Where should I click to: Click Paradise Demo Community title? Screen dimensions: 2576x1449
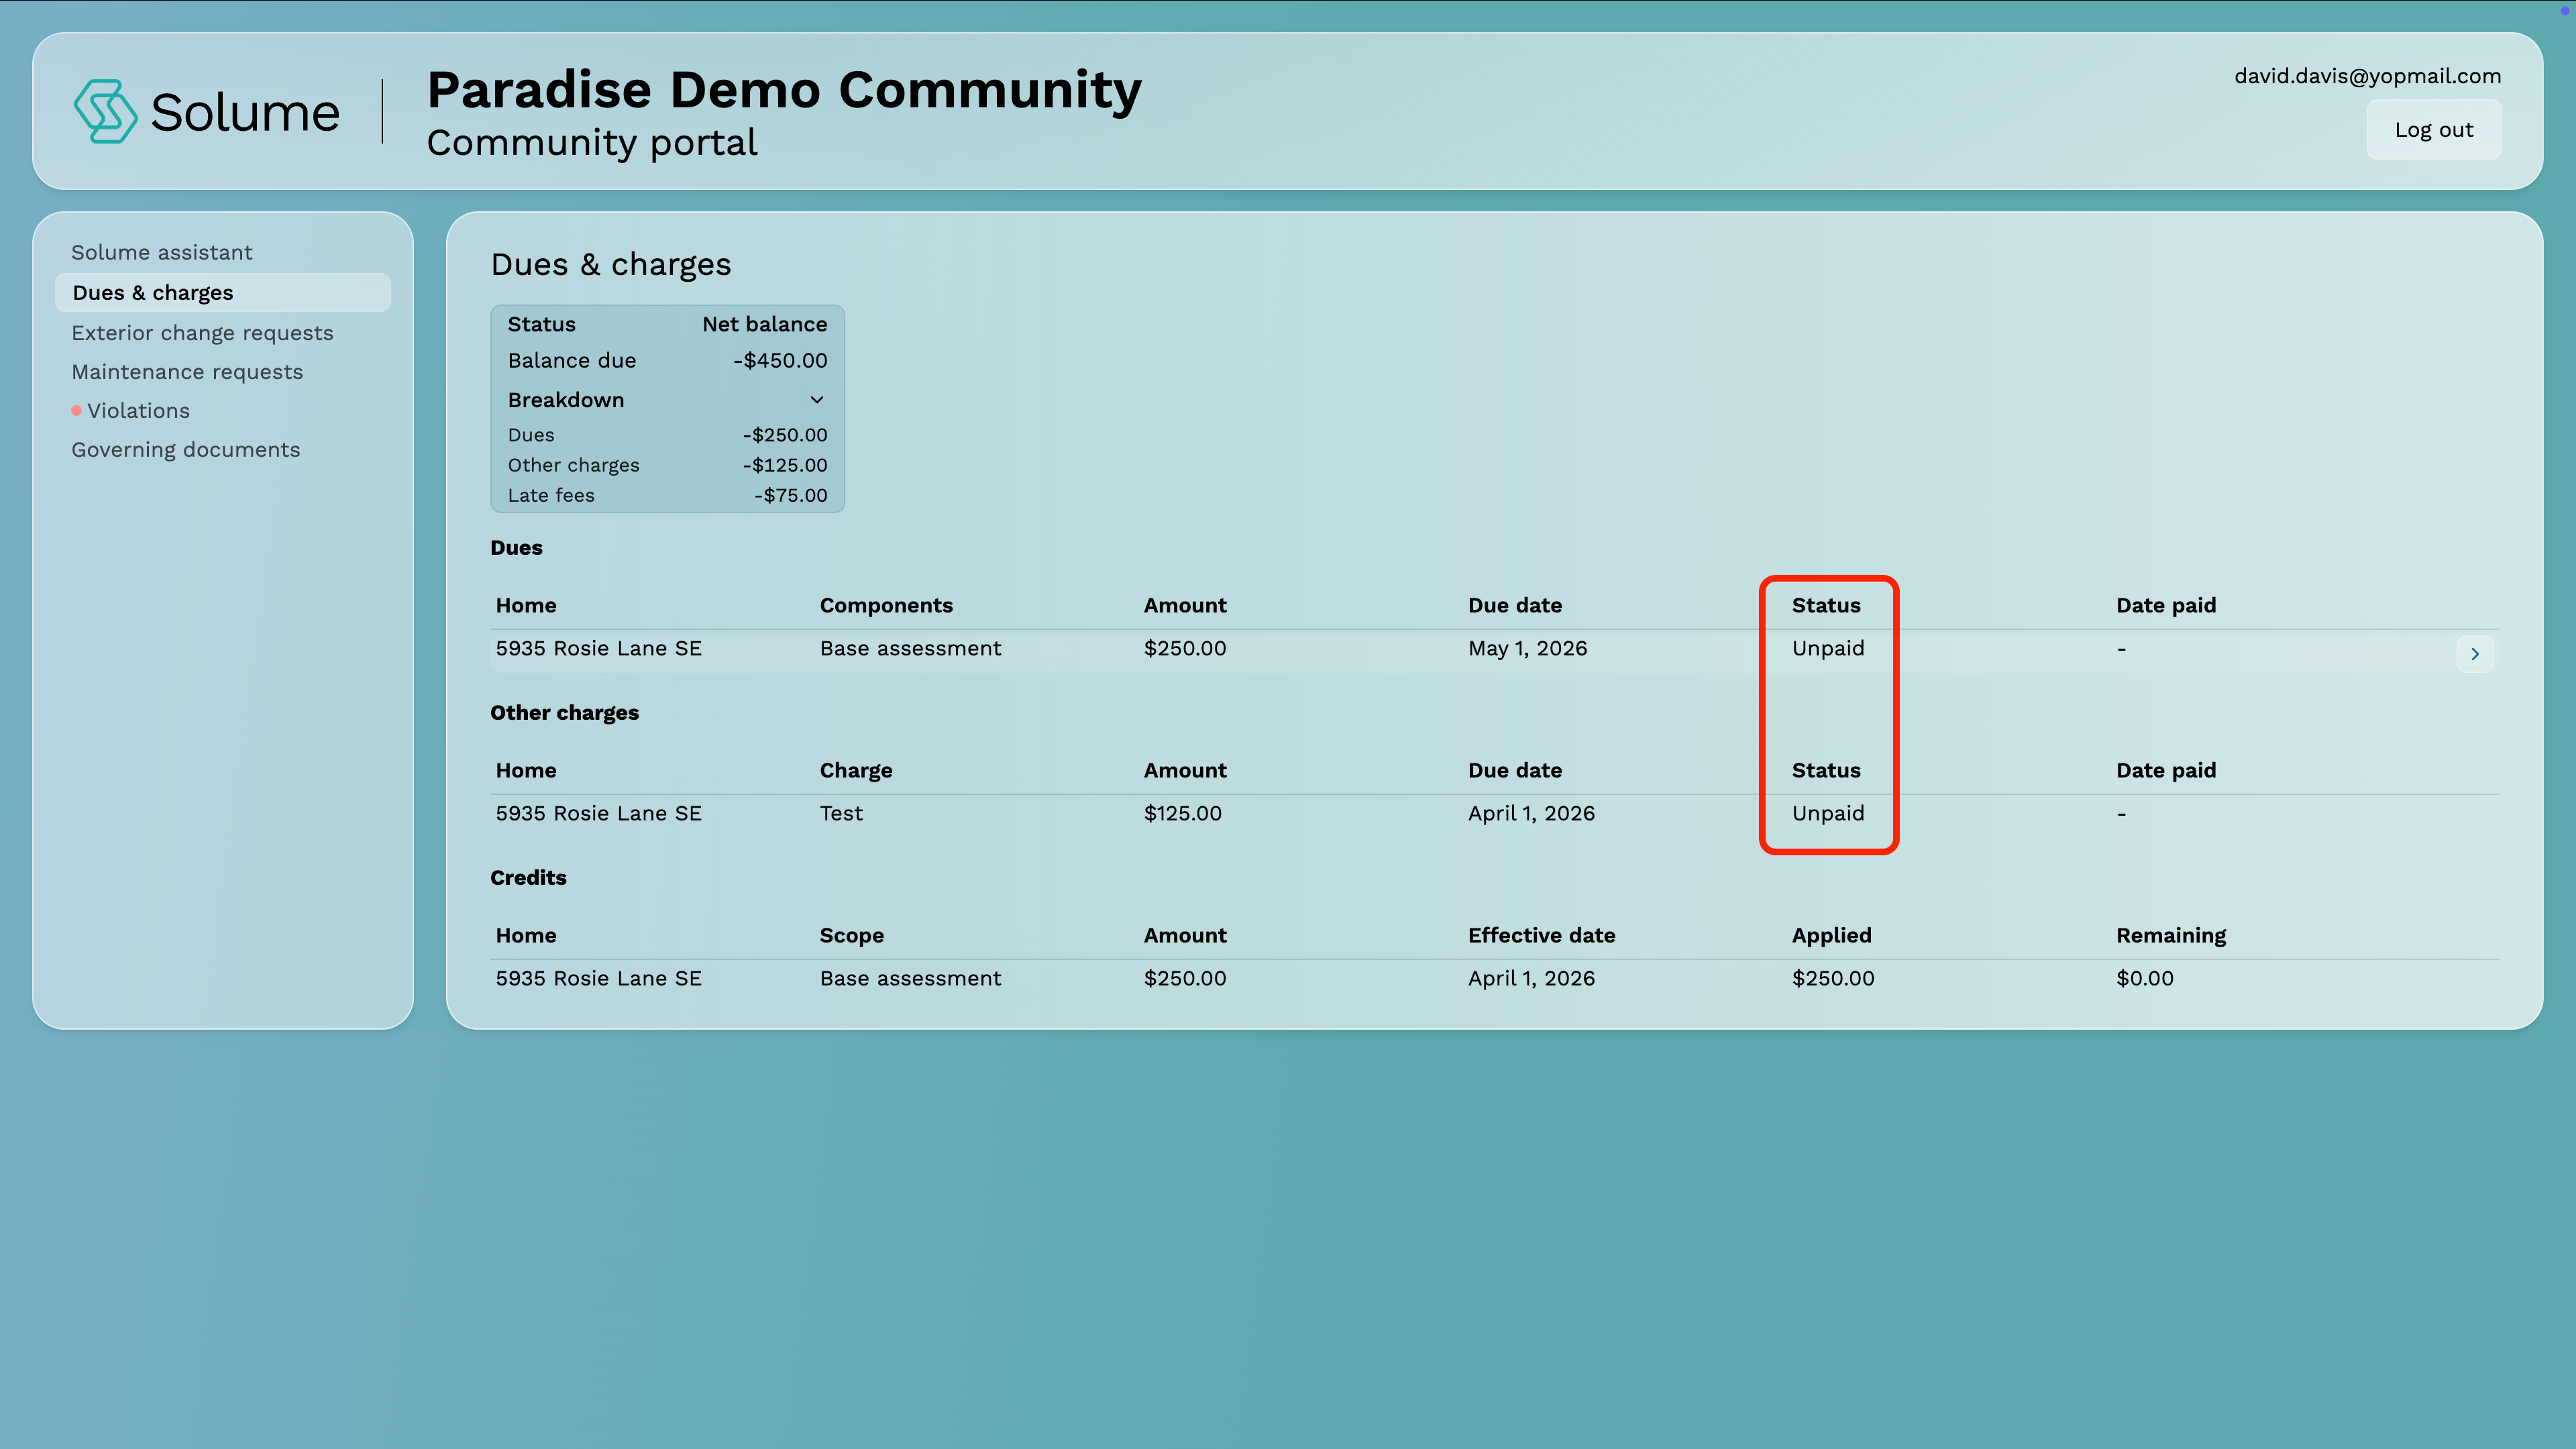(x=784, y=90)
